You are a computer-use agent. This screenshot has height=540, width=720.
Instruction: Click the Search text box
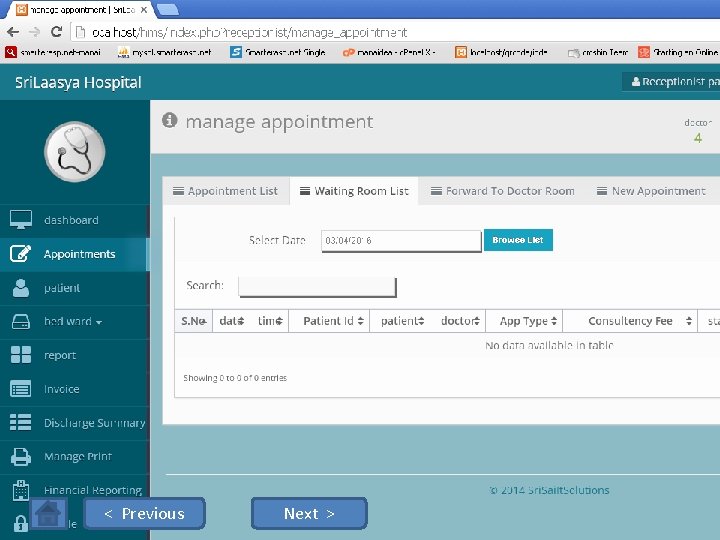tap(317, 287)
